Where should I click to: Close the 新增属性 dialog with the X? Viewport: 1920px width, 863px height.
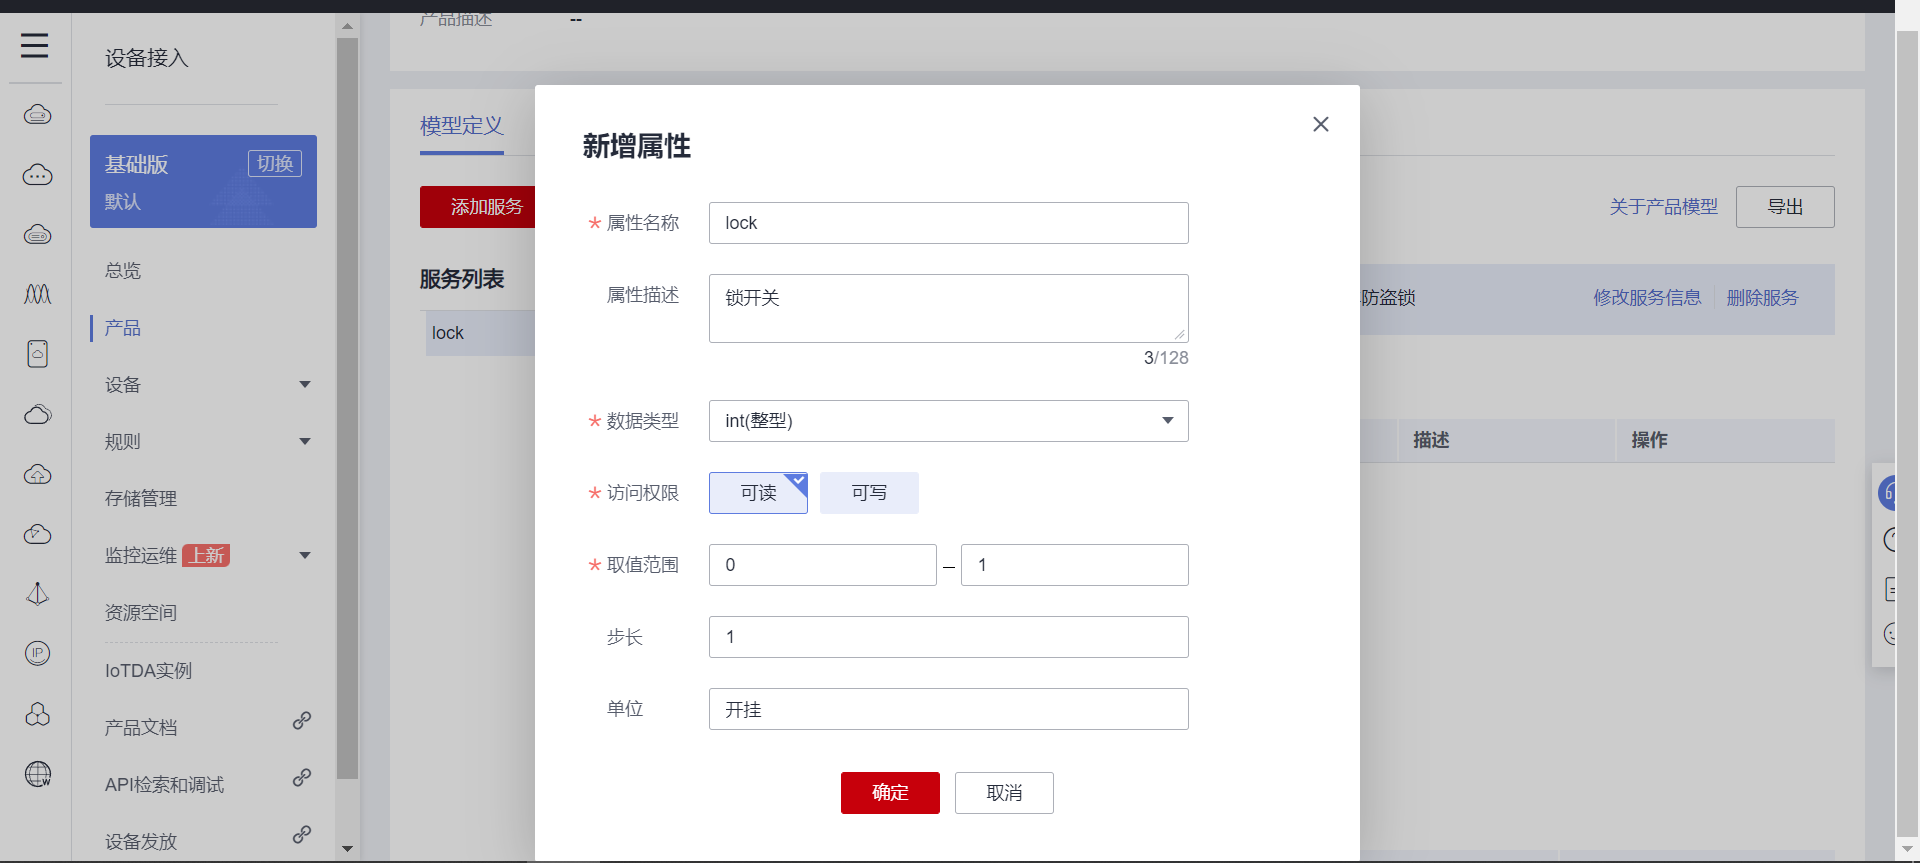click(1321, 124)
